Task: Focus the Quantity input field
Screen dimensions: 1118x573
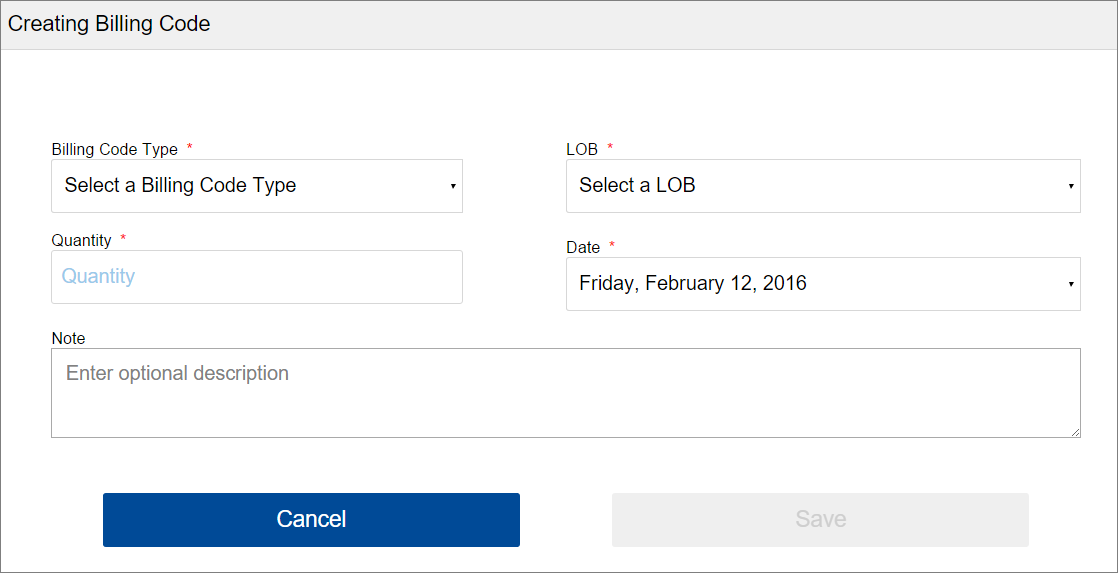Action: pos(256,277)
